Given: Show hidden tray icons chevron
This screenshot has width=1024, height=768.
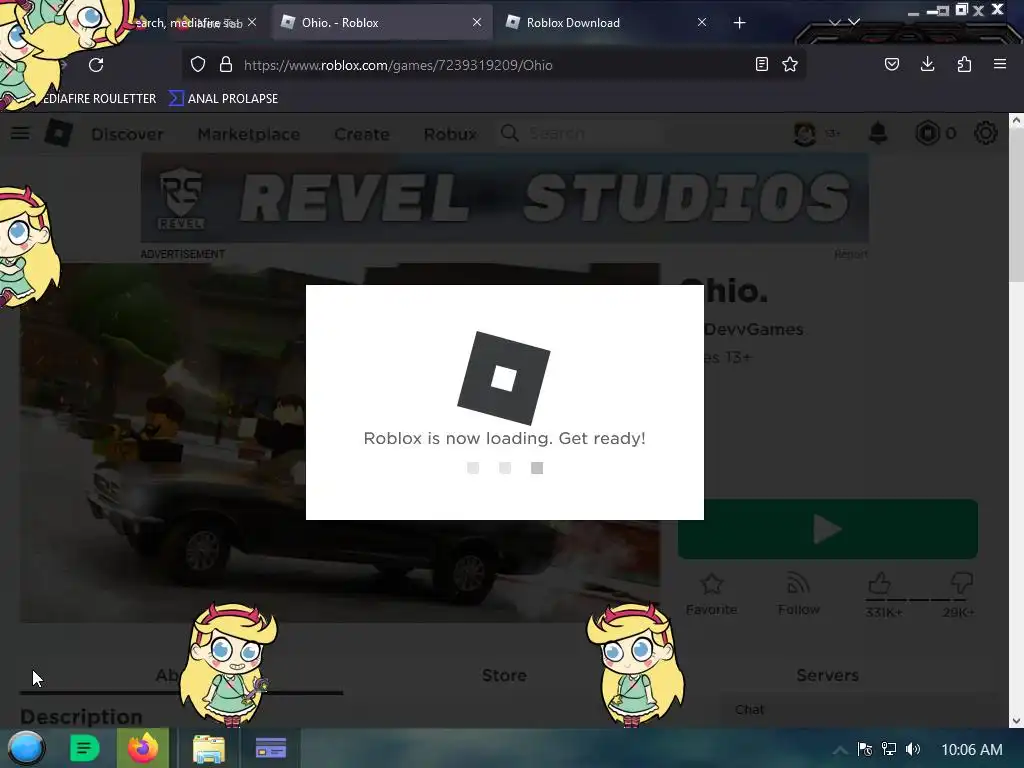Looking at the screenshot, I should [x=840, y=750].
